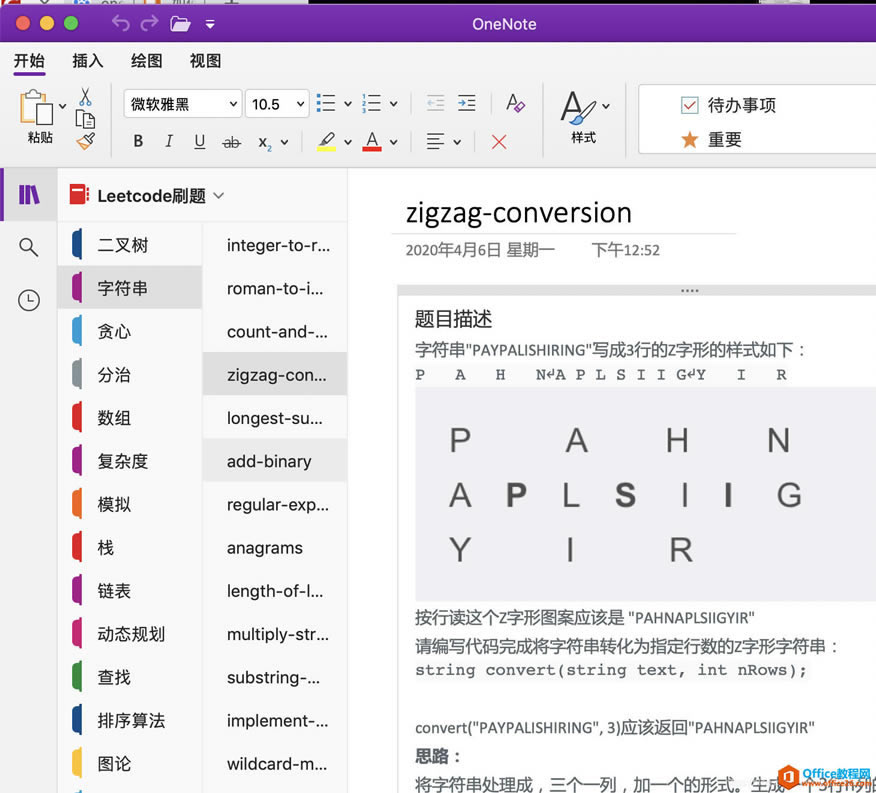Expand the Leetcode刷题 notebook chevron

pyautogui.click(x=220, y=196)
